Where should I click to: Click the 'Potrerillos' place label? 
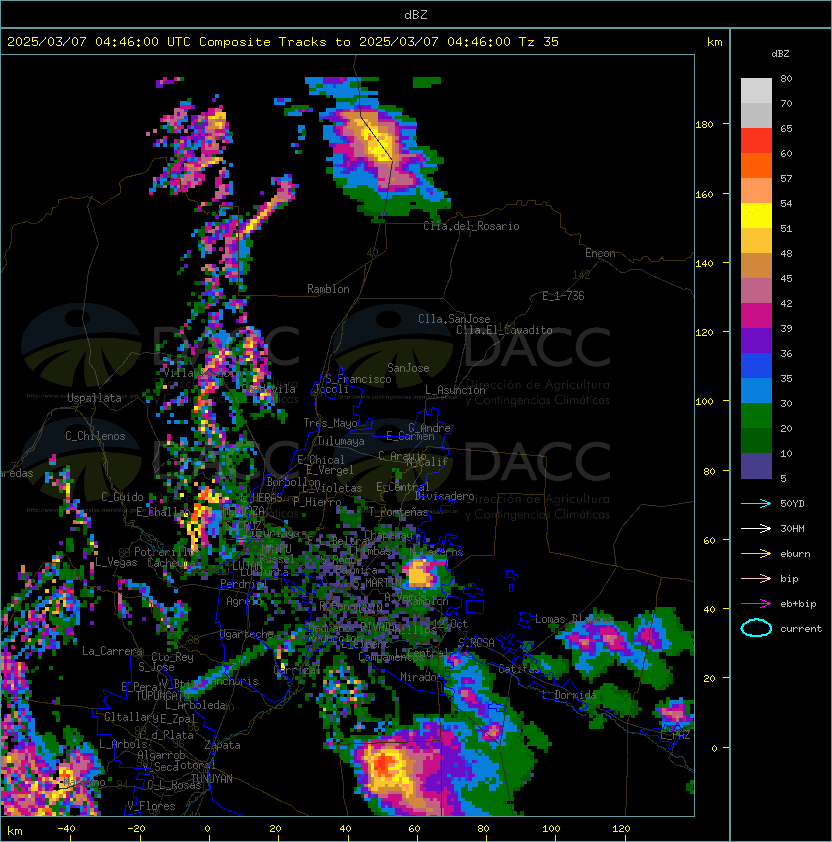click(166, 552)
